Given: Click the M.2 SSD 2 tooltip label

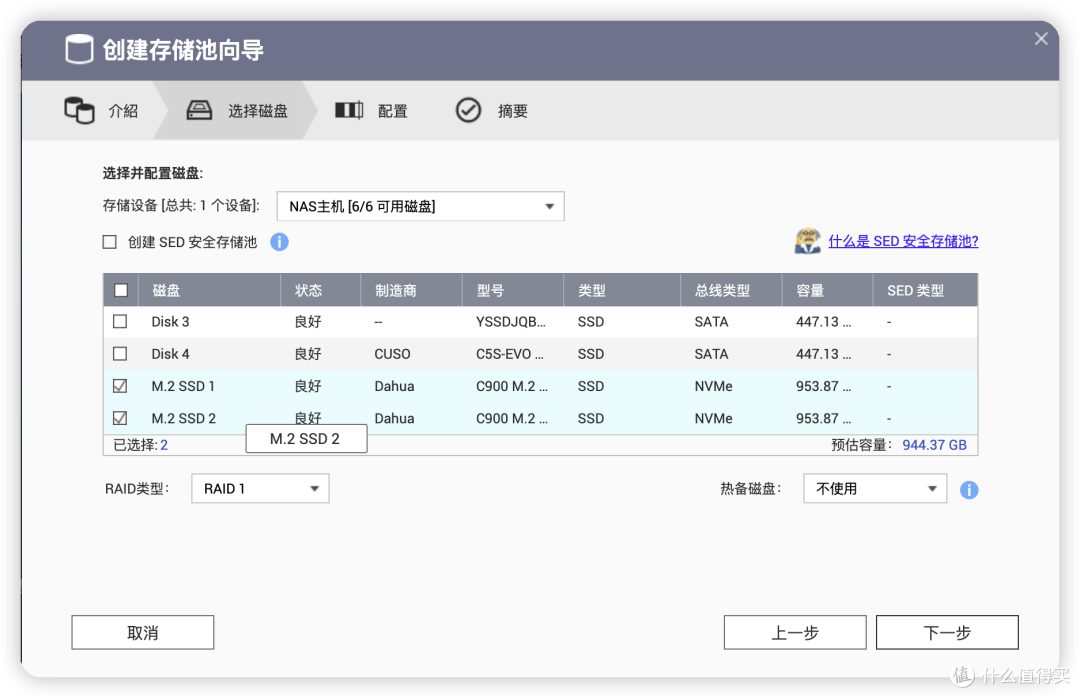Looking at the screenshot, I should click(x=306, y=439).
